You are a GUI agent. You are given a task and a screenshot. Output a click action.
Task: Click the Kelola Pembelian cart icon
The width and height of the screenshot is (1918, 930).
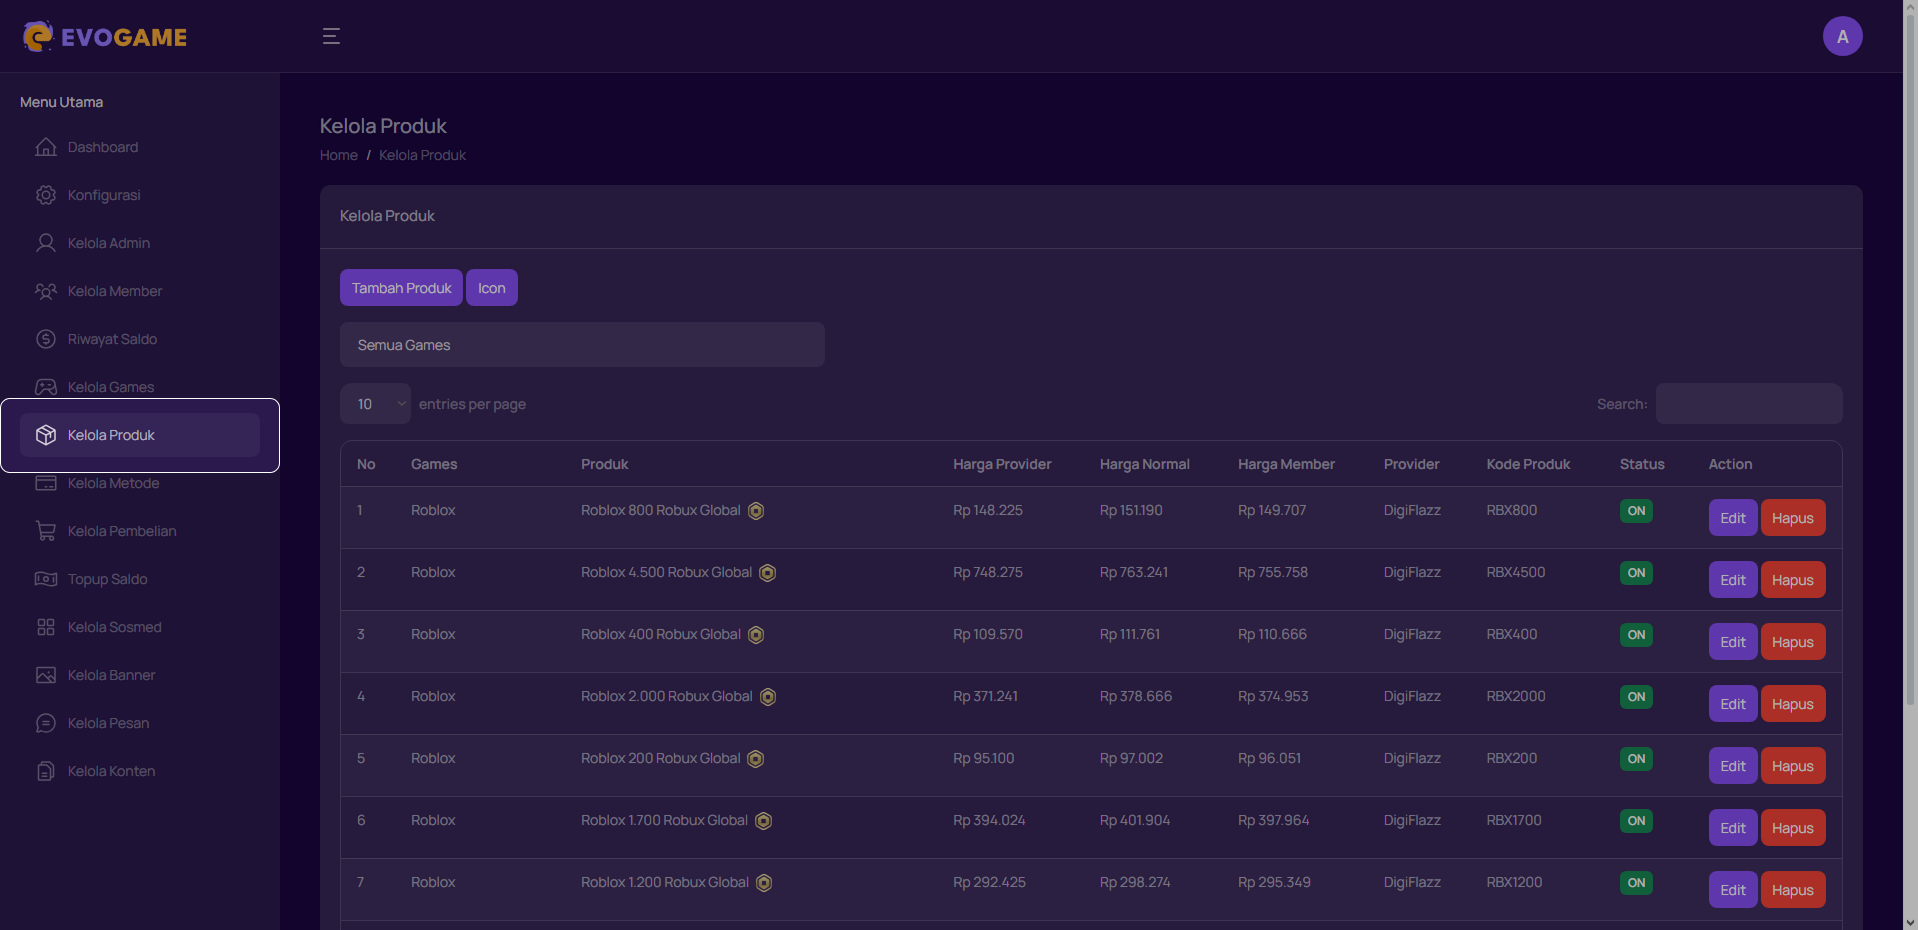tap(46, 531)
